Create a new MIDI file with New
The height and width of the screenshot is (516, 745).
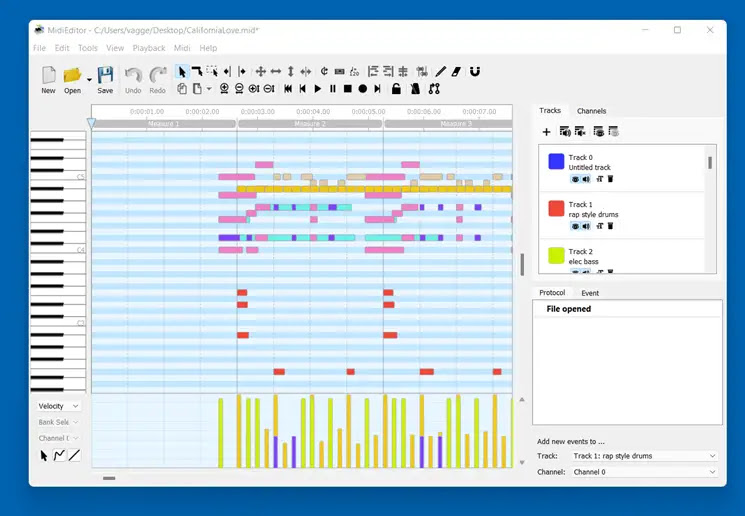48,80
